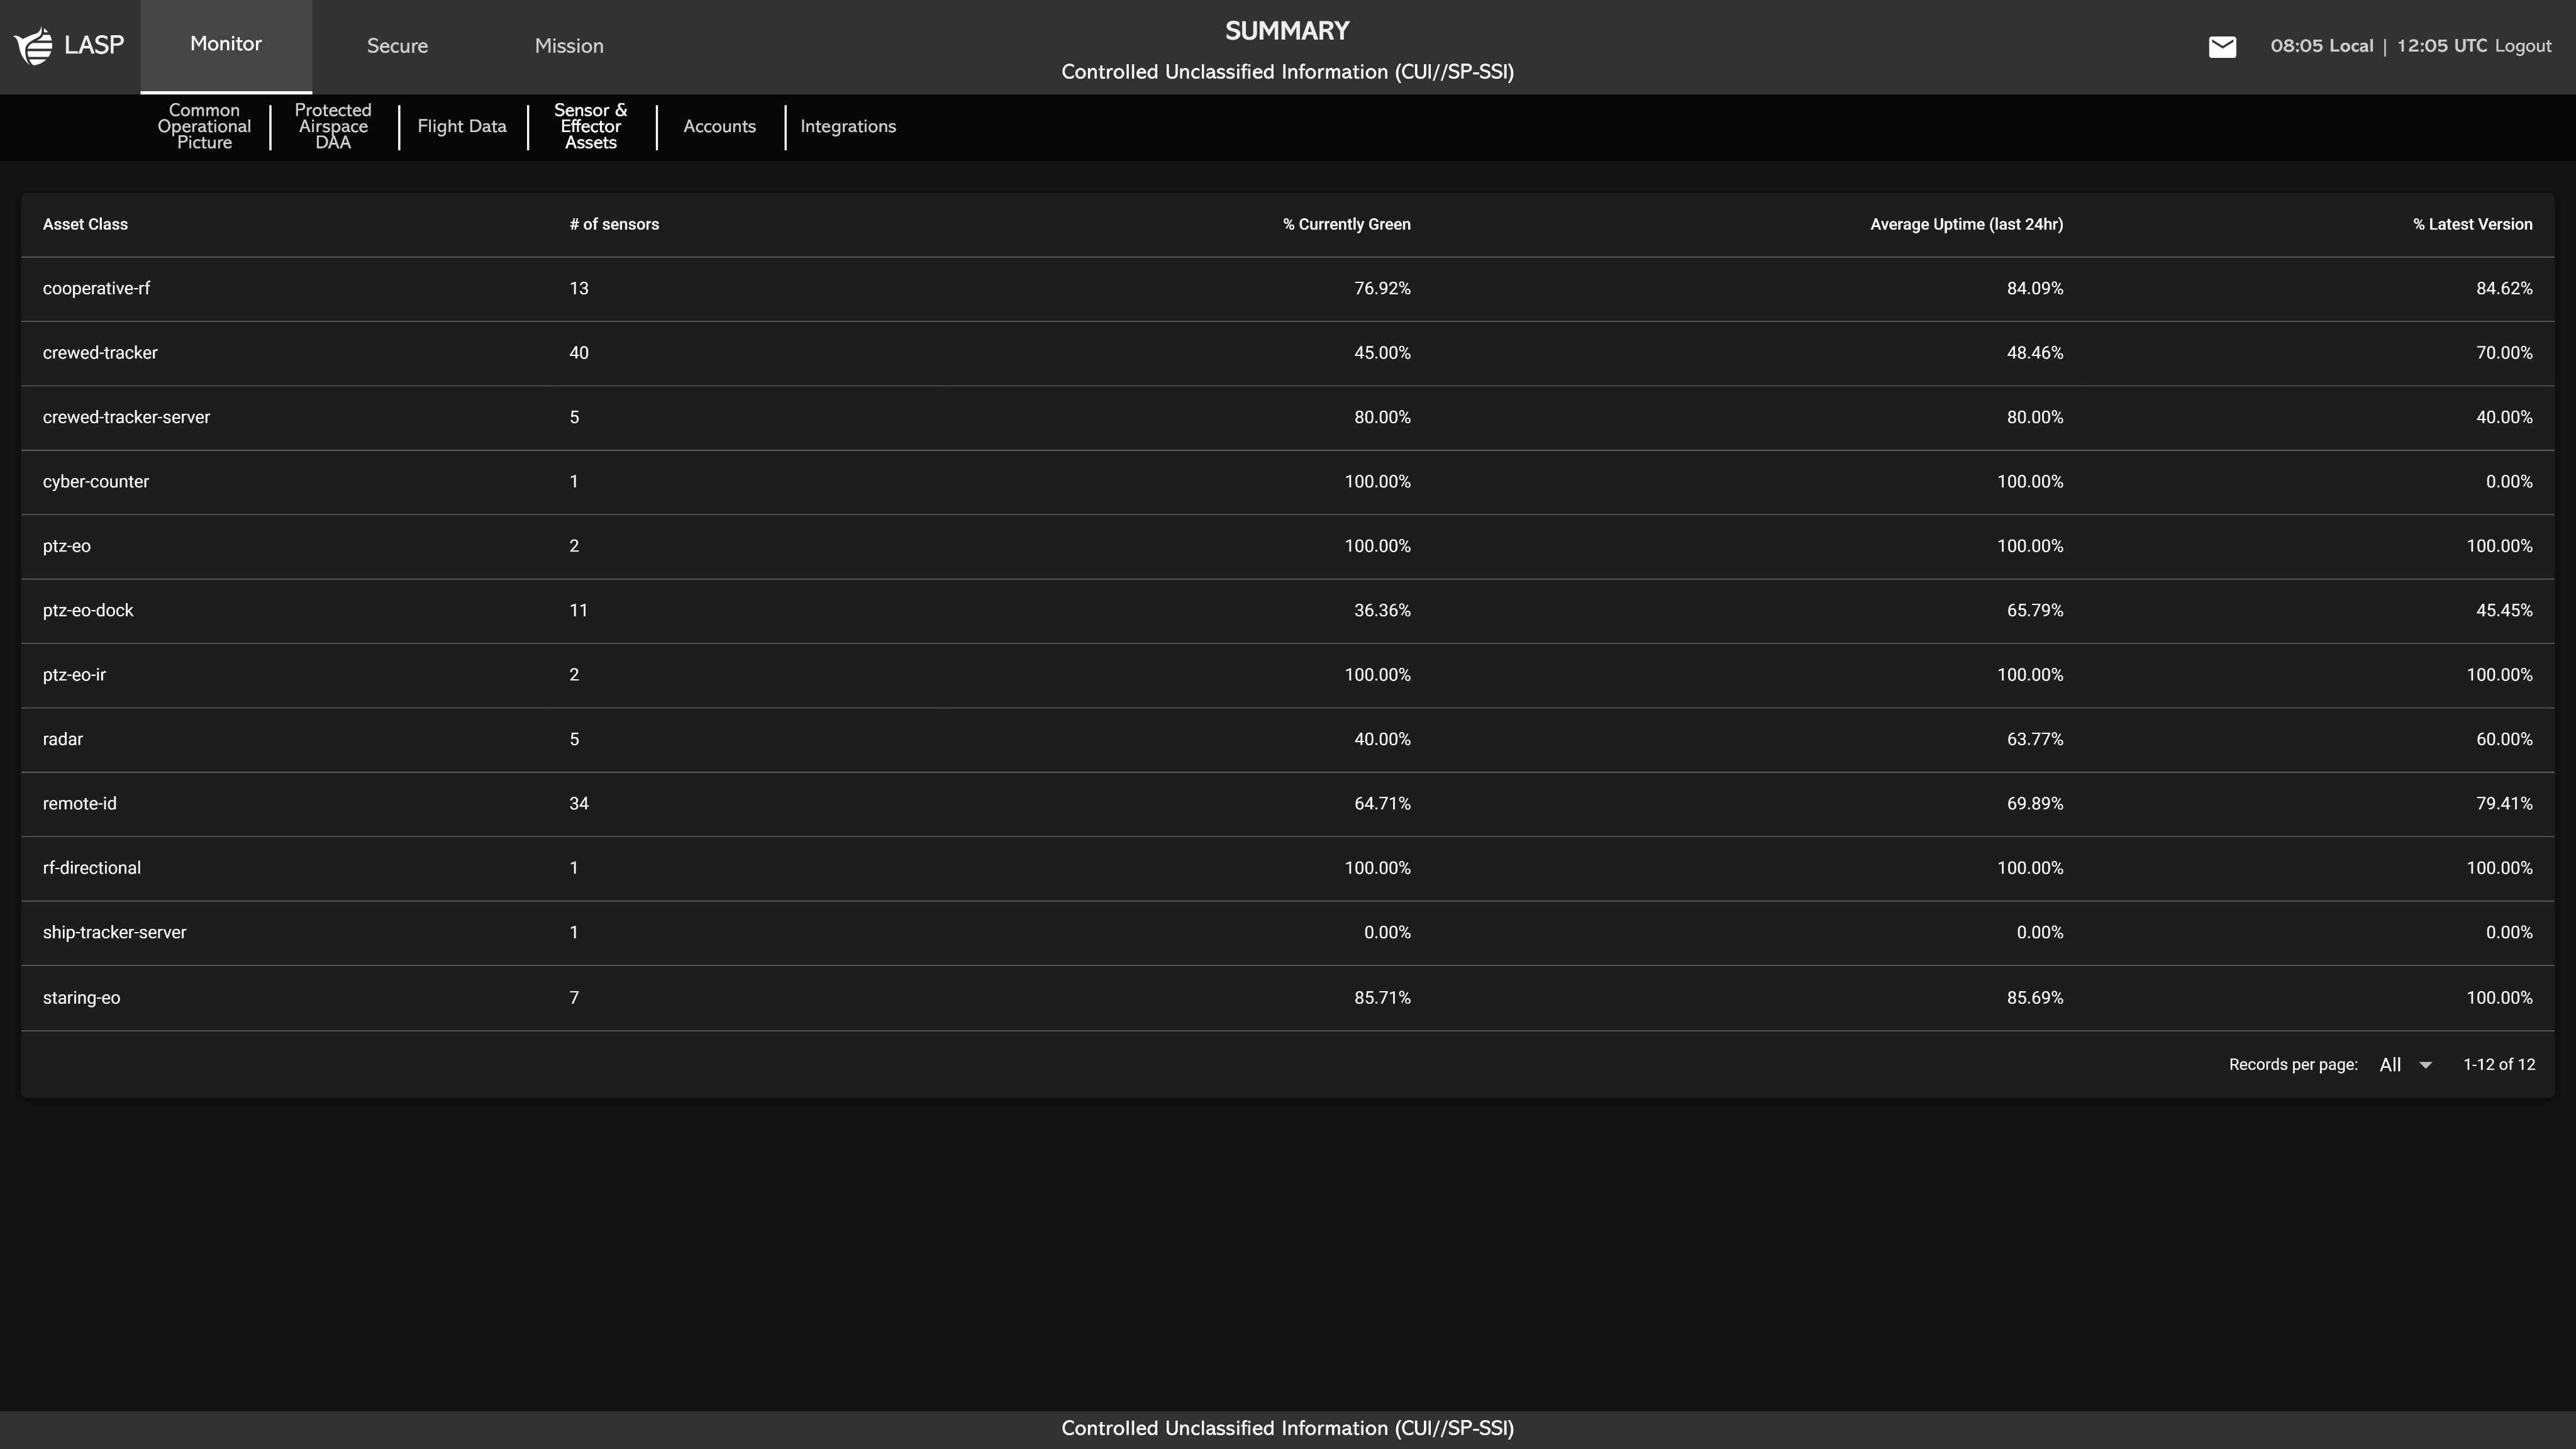The width and height of the screenshot is (2576, 1449).
Task: Sort by % Currently Green header
Action: (1347, 224)
